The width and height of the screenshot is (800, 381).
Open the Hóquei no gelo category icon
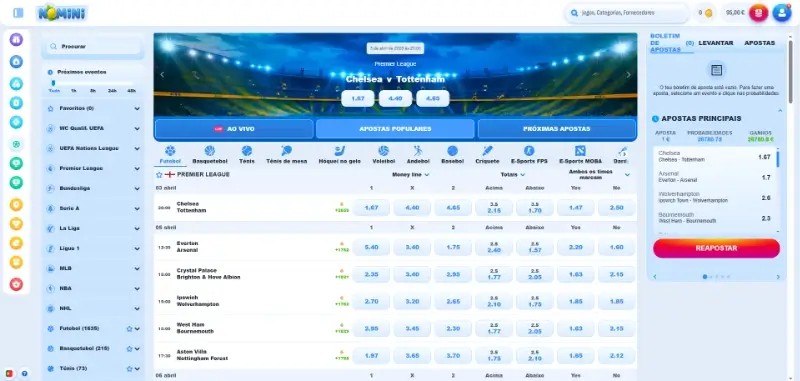point(340,151)
